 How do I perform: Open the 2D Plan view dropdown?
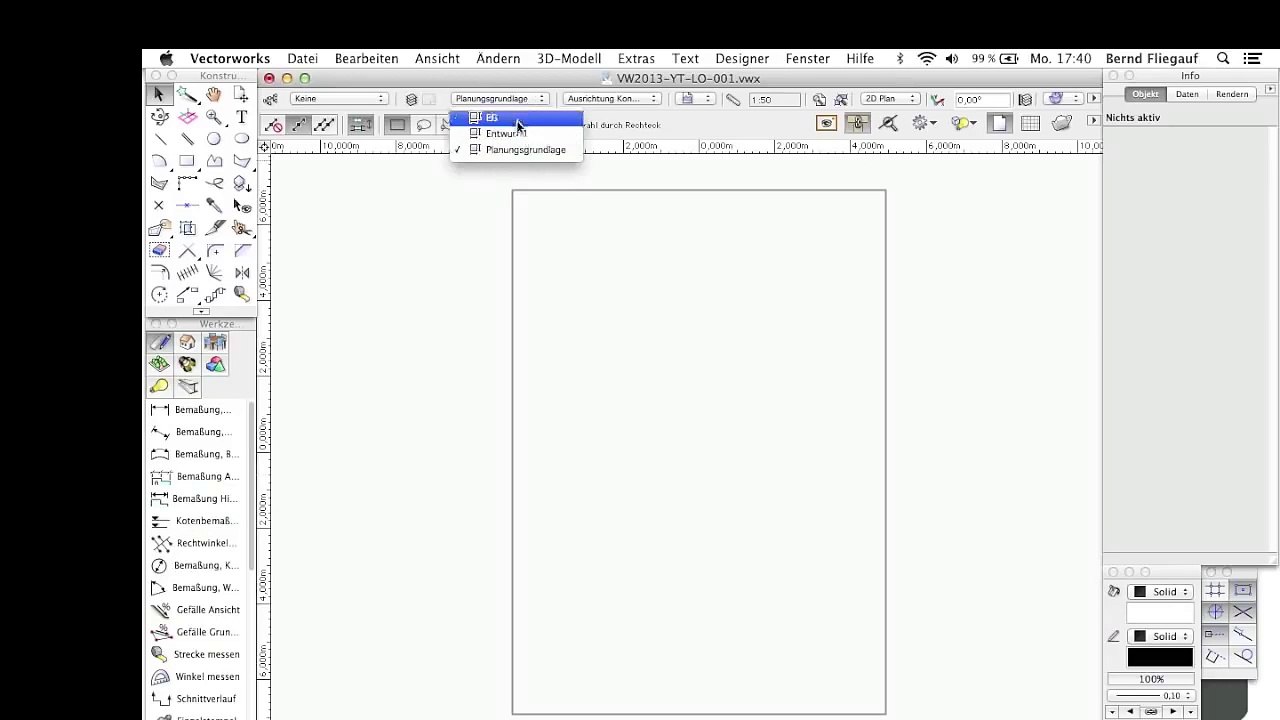point(891,99)
